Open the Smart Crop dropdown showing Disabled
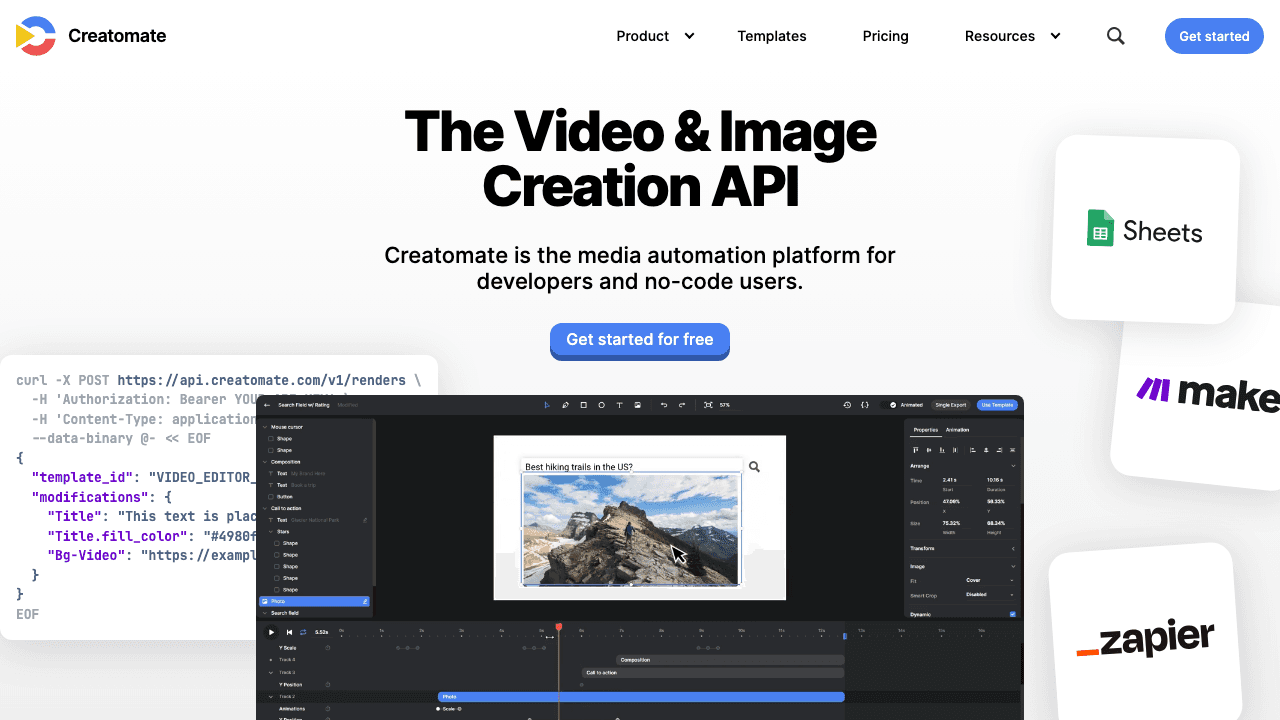 click(x=990, y=594)
